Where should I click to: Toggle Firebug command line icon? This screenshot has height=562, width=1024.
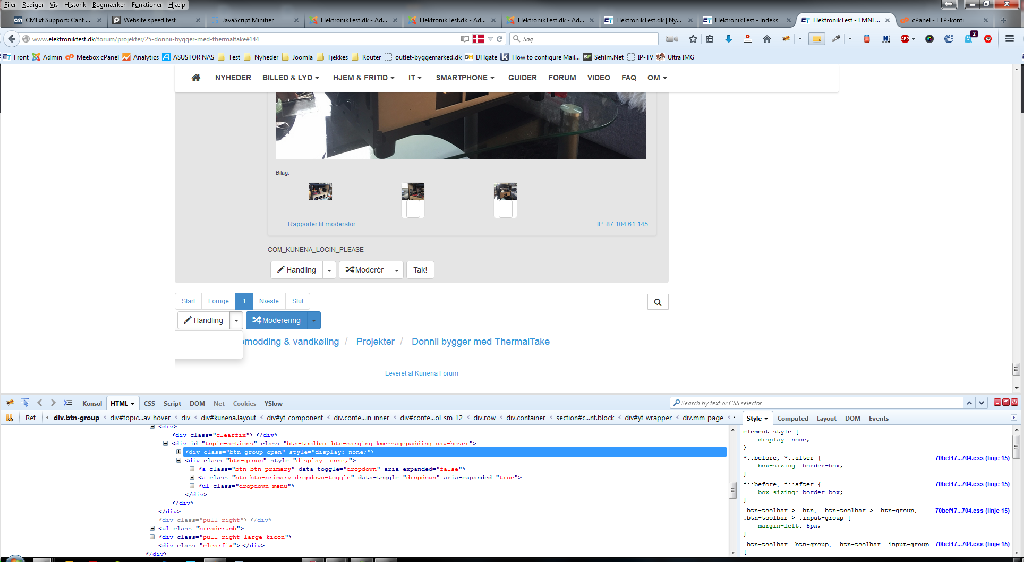click(67, 403)
